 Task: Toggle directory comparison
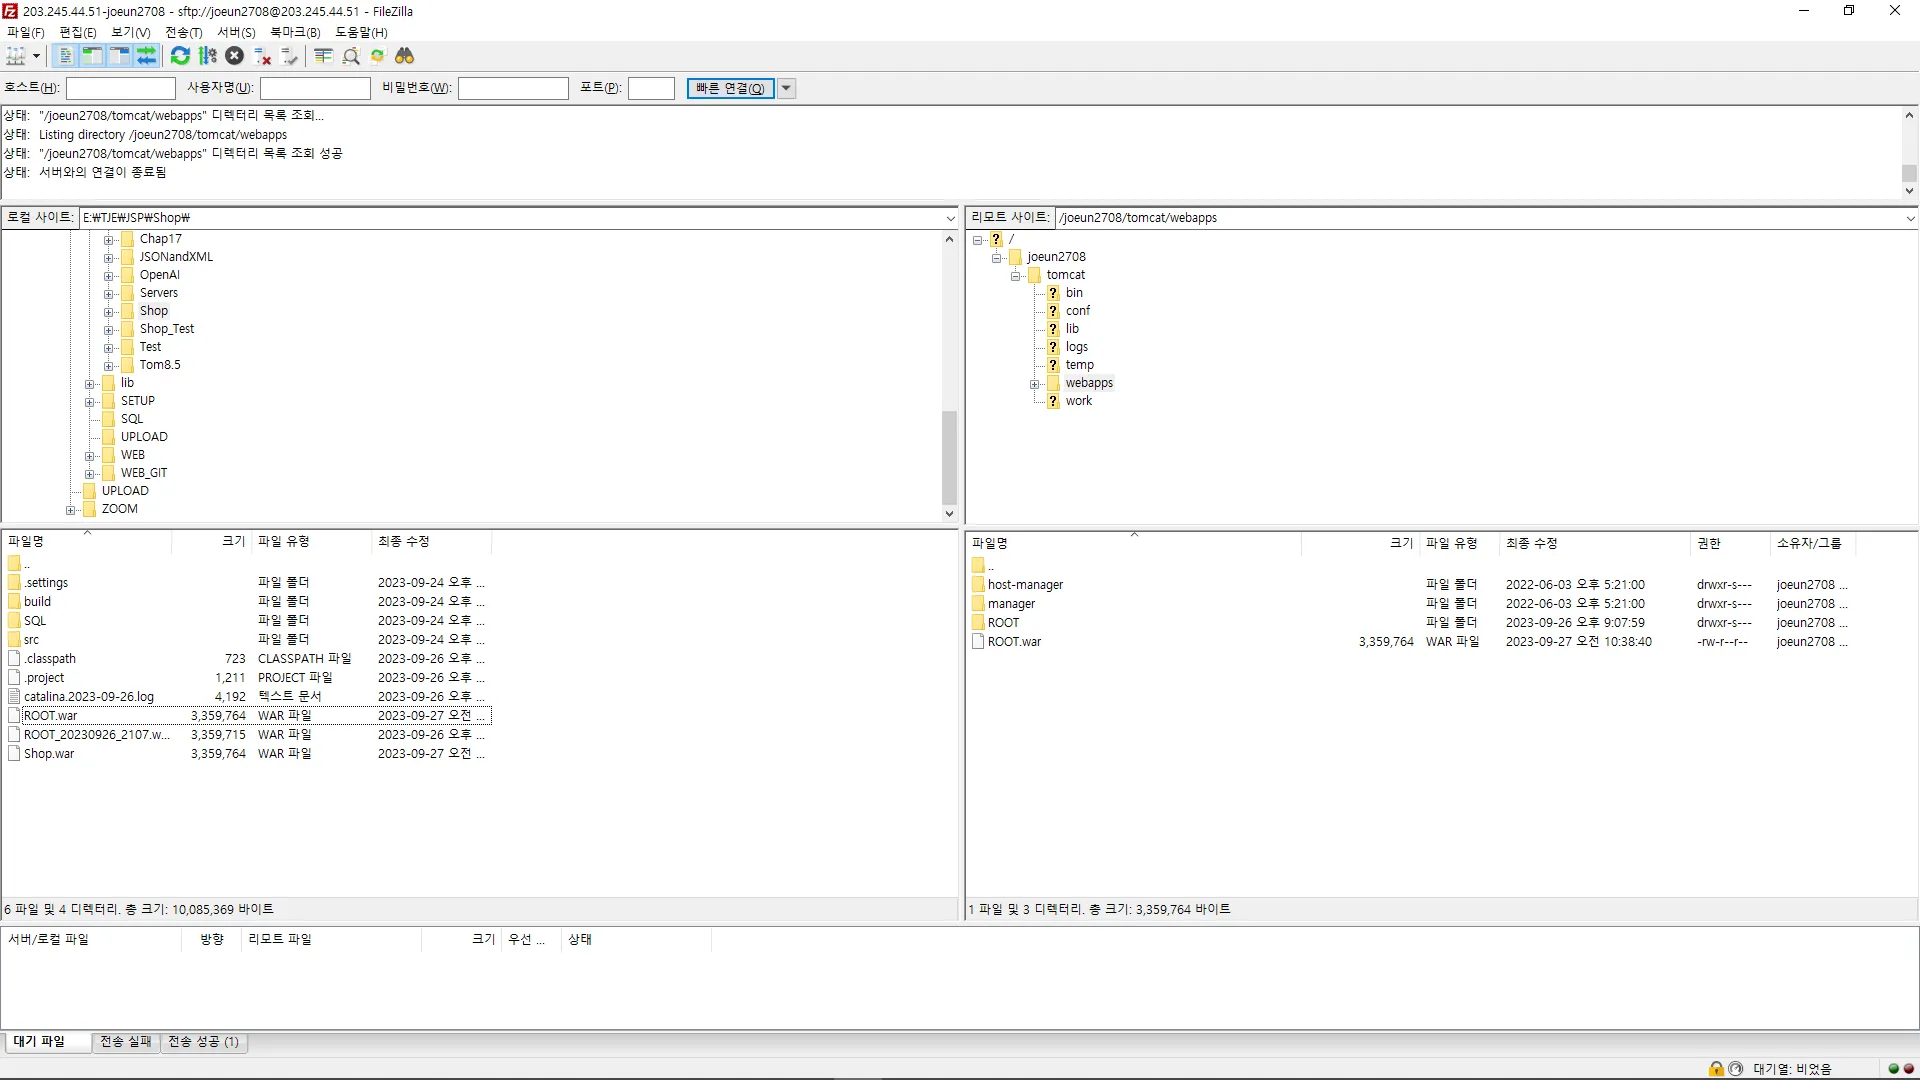(x=351, y=56)
